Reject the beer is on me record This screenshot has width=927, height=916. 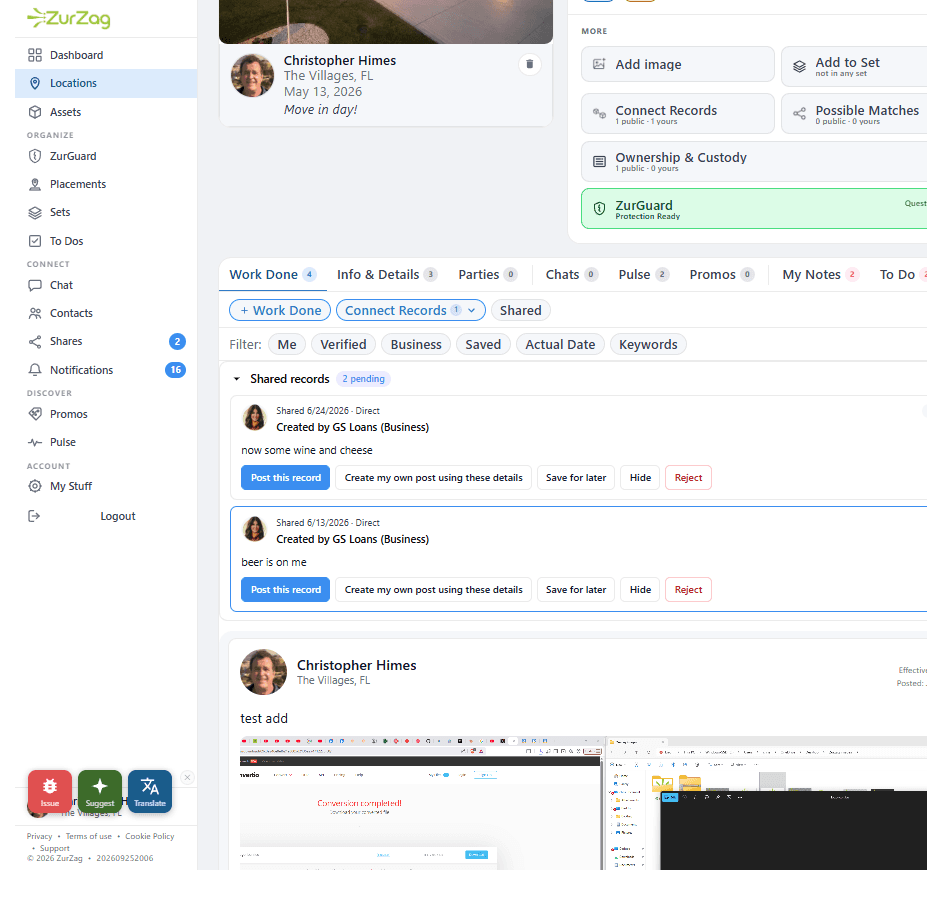[x=688, y=590]
